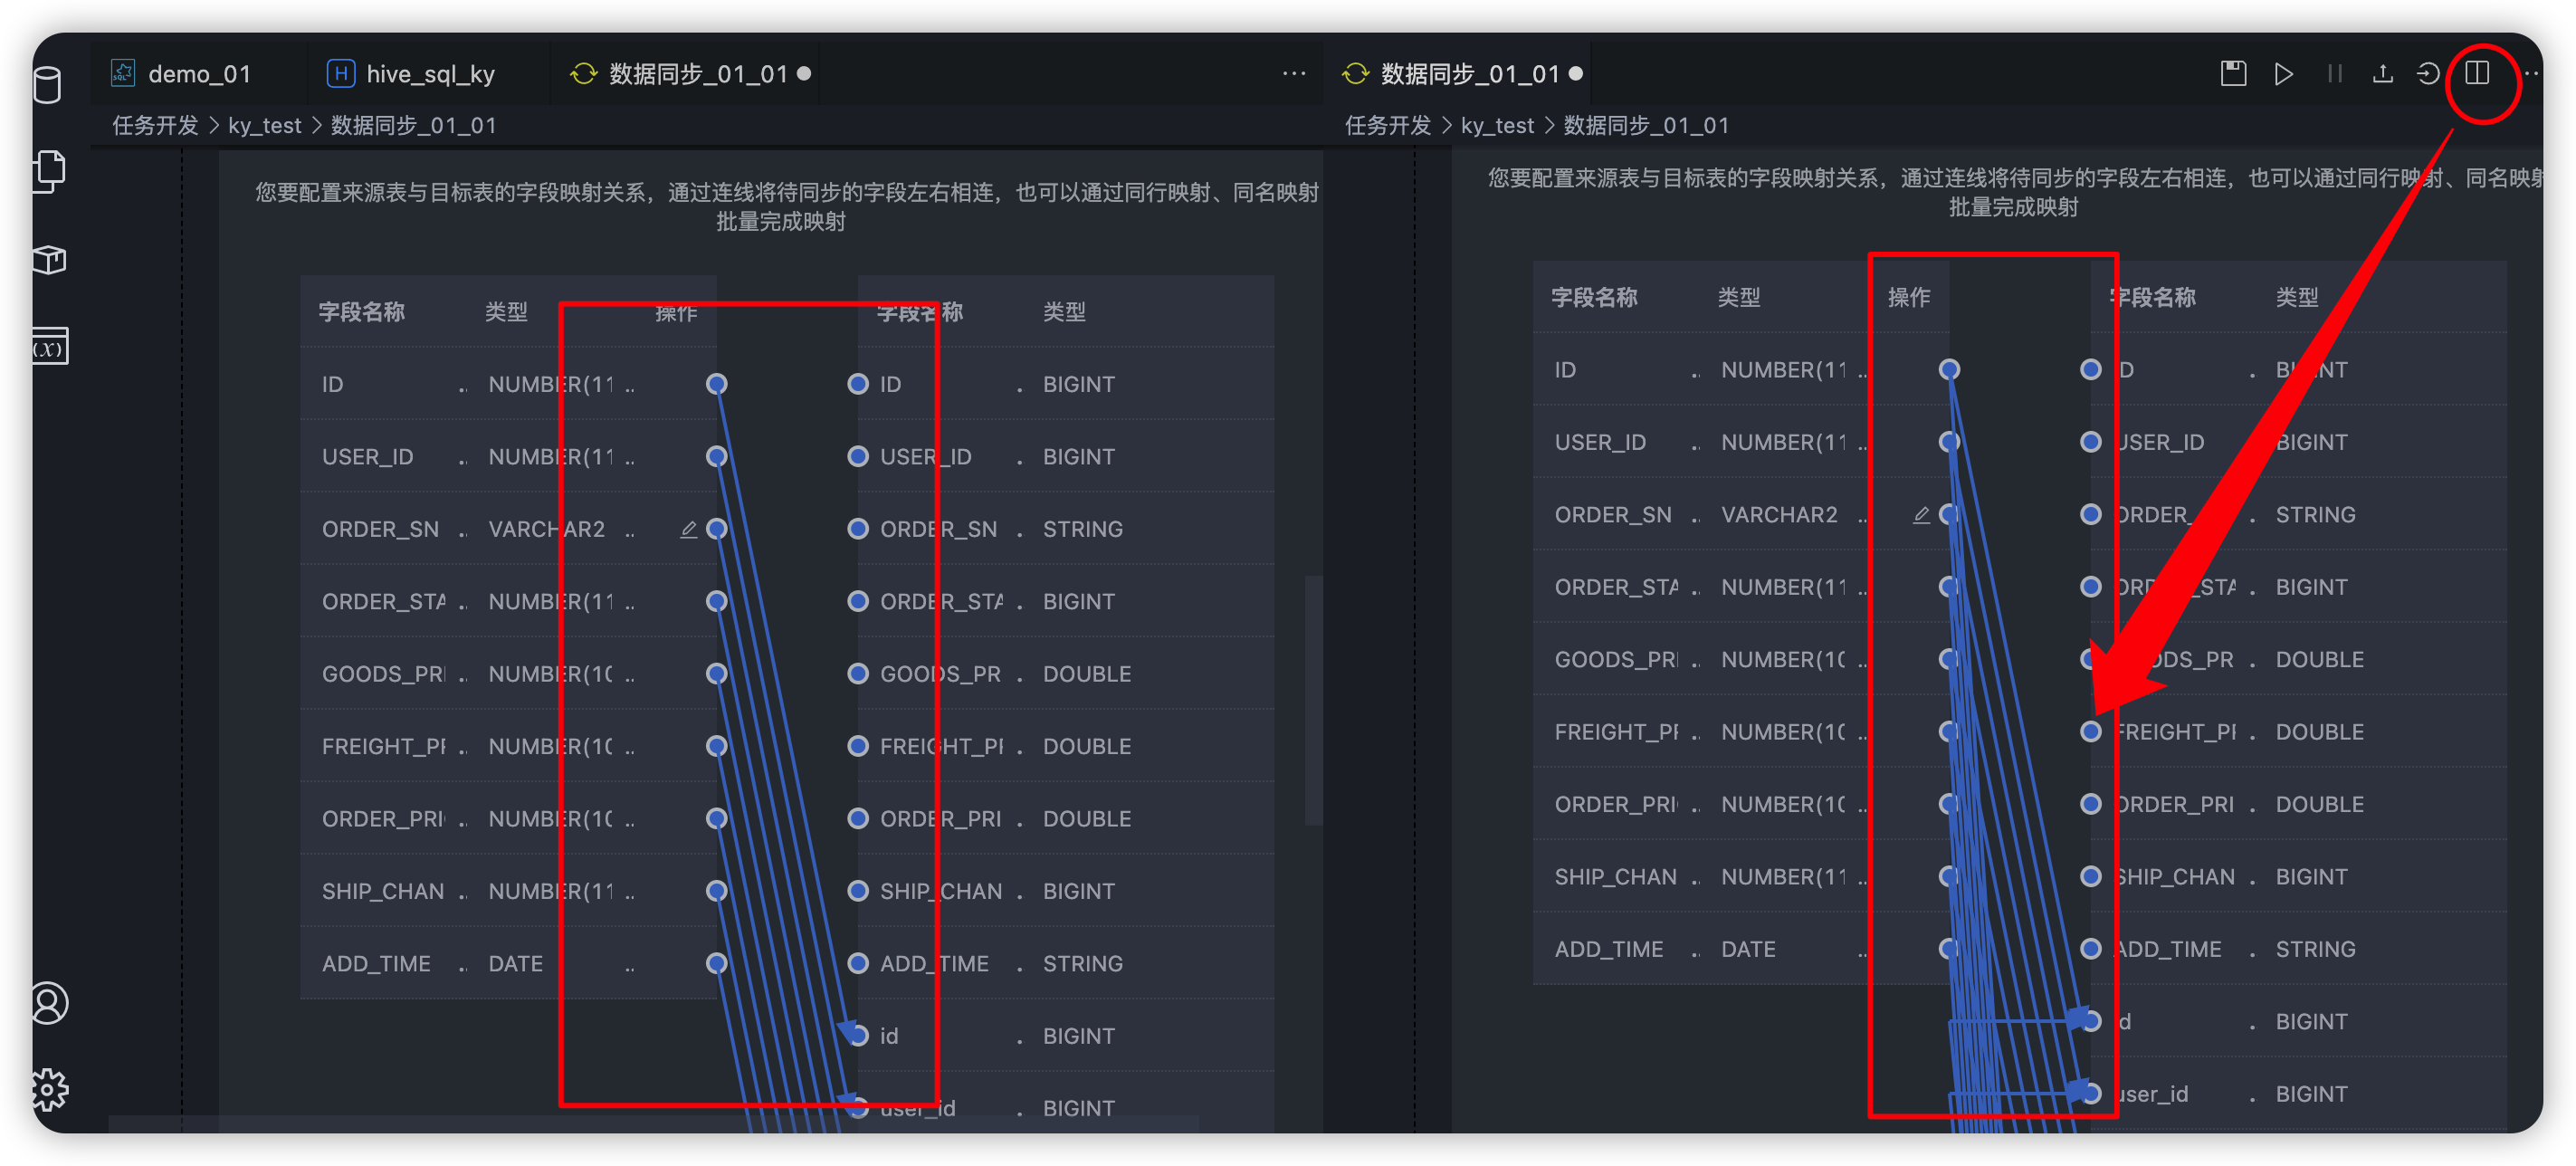Select the ADD_TIME target field connection dot
Viewport: 2576px width, 1166px height.
pyautogui.click(x=857, y=963)
